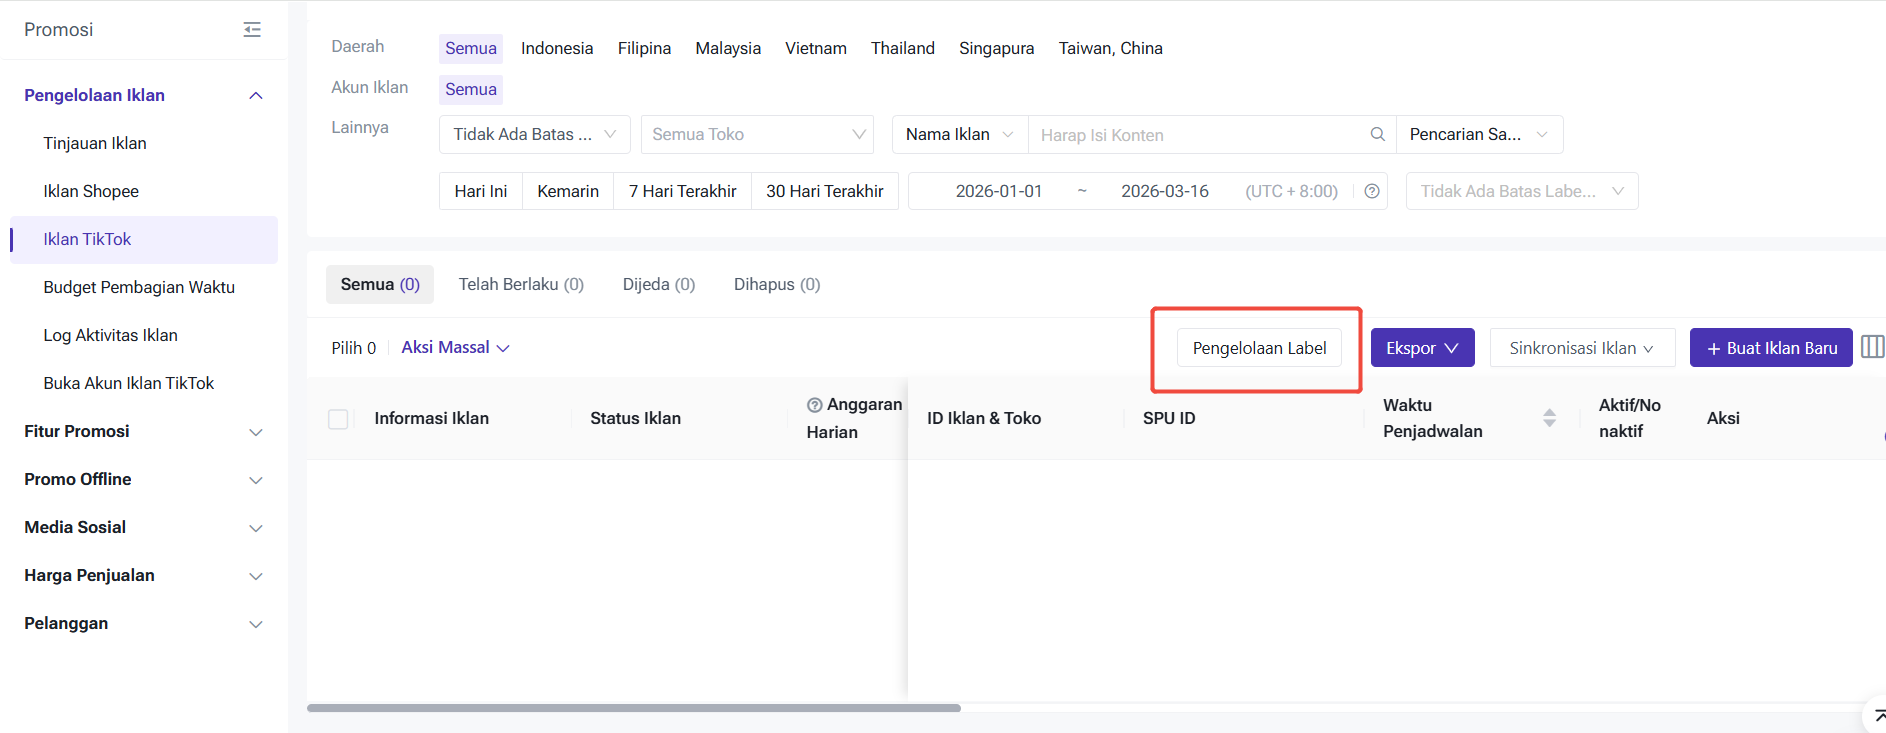Click the scroll-to-top arrow icon
1886x733 pixels.
click(x=1877, y=715)
